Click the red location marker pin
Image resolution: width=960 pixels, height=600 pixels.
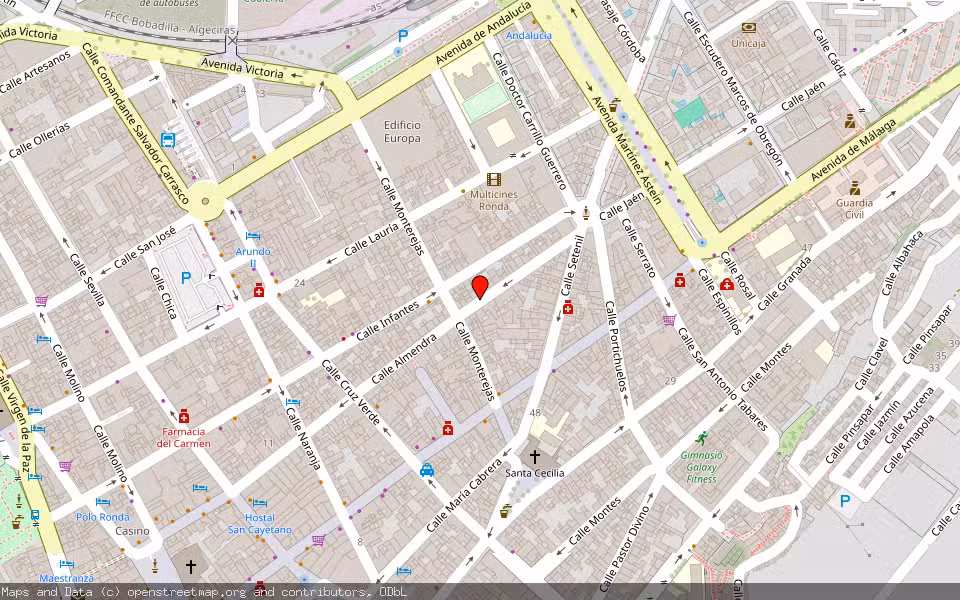click(x=480, y=287)
